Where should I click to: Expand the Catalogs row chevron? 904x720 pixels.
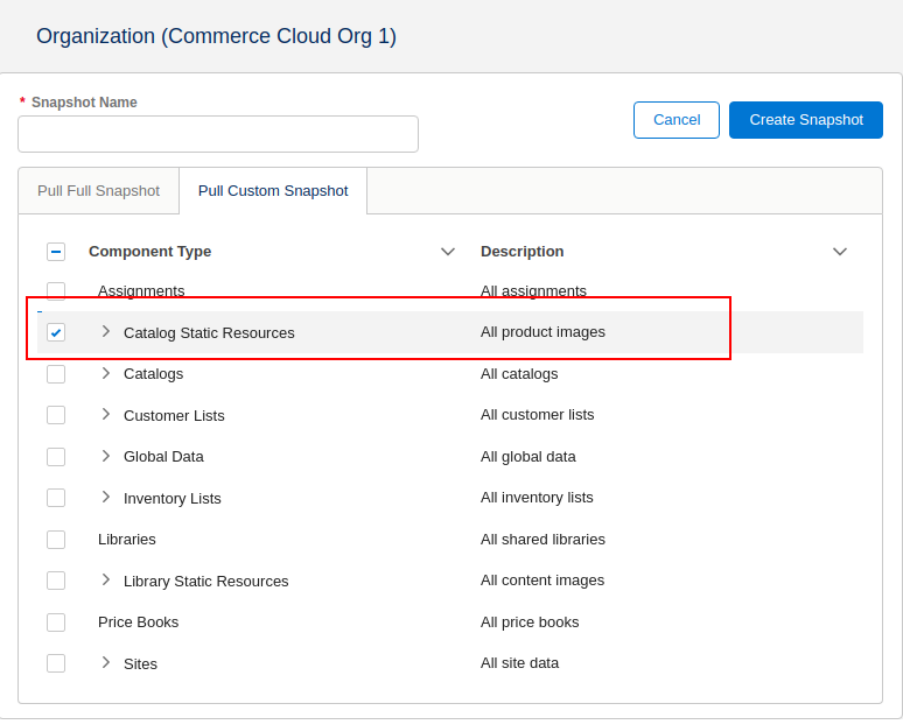[x=106, y=373]
